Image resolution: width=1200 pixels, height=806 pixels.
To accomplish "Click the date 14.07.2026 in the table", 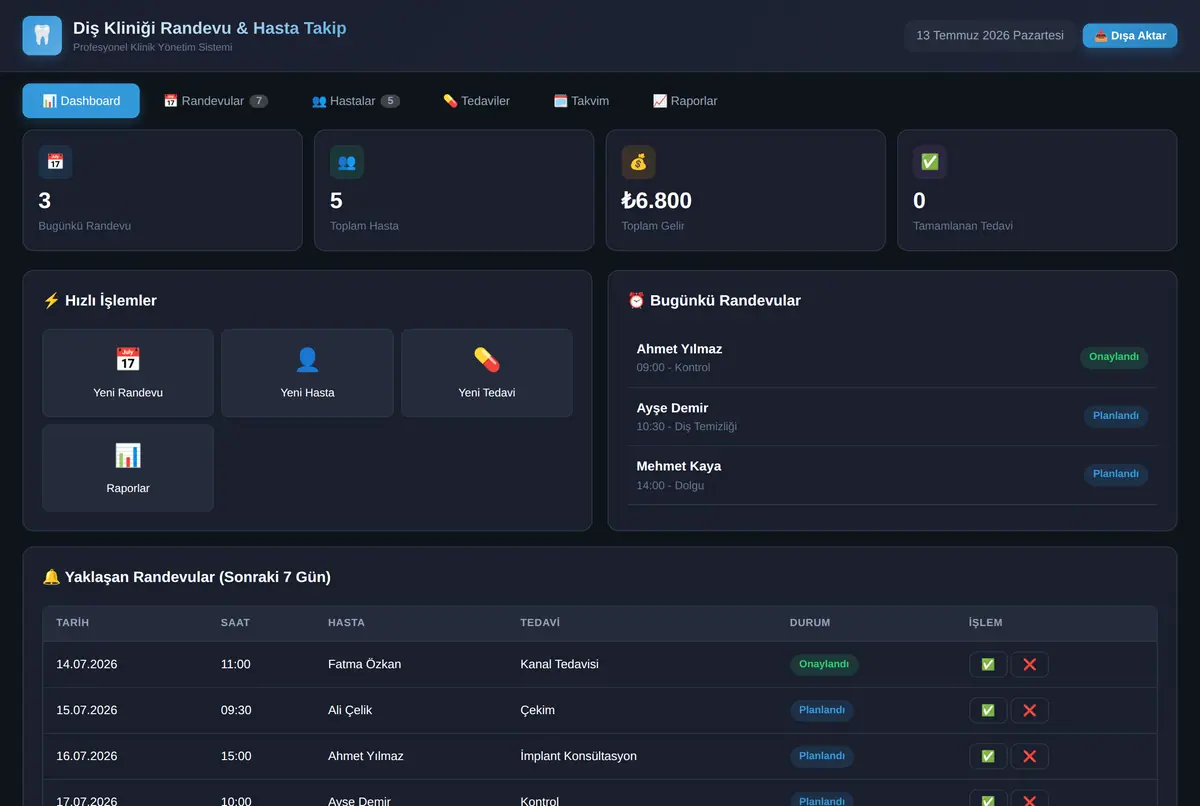I will pos(87,664).
